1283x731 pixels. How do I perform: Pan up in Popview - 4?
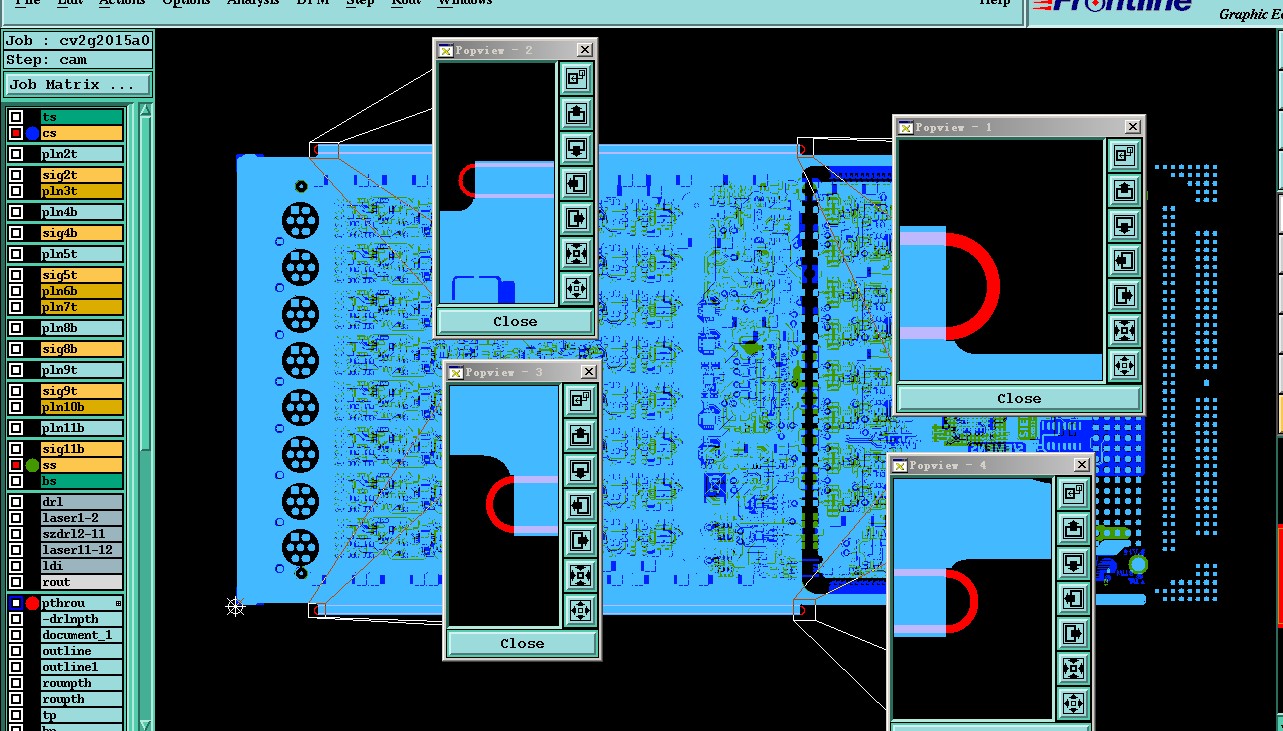(x=1073, y=529)
